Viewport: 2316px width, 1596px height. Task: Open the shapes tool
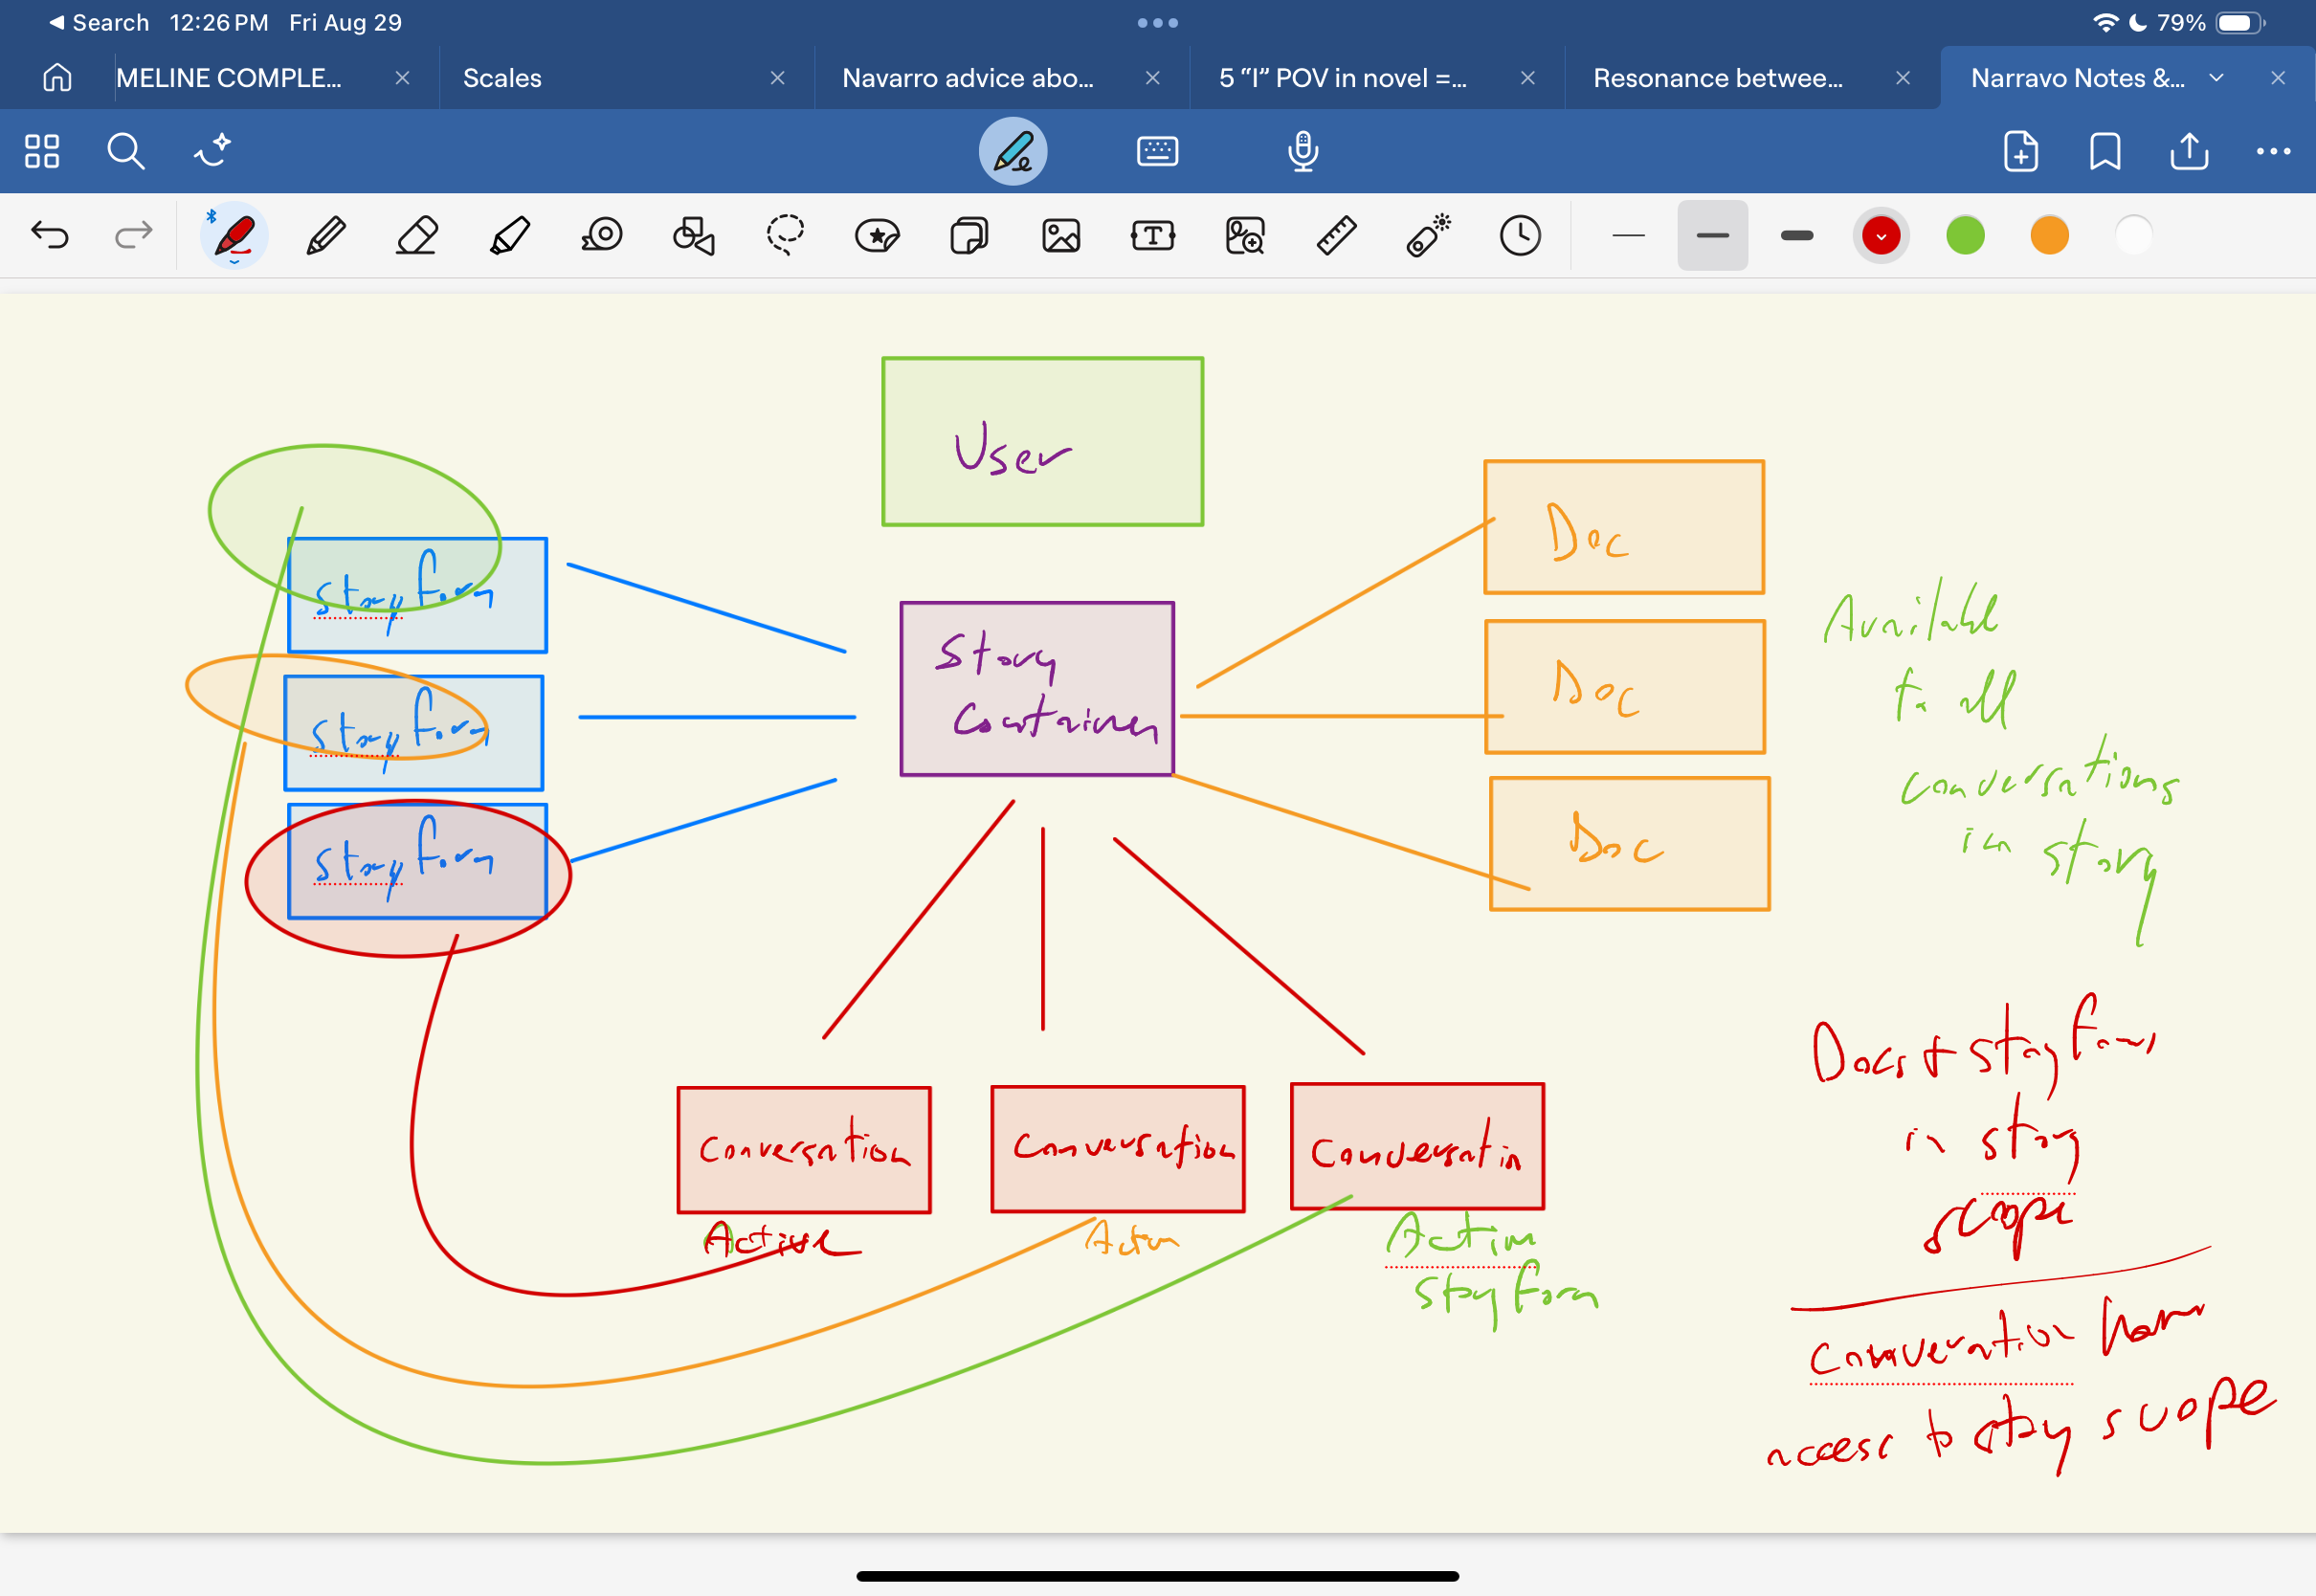pos(693,236)
